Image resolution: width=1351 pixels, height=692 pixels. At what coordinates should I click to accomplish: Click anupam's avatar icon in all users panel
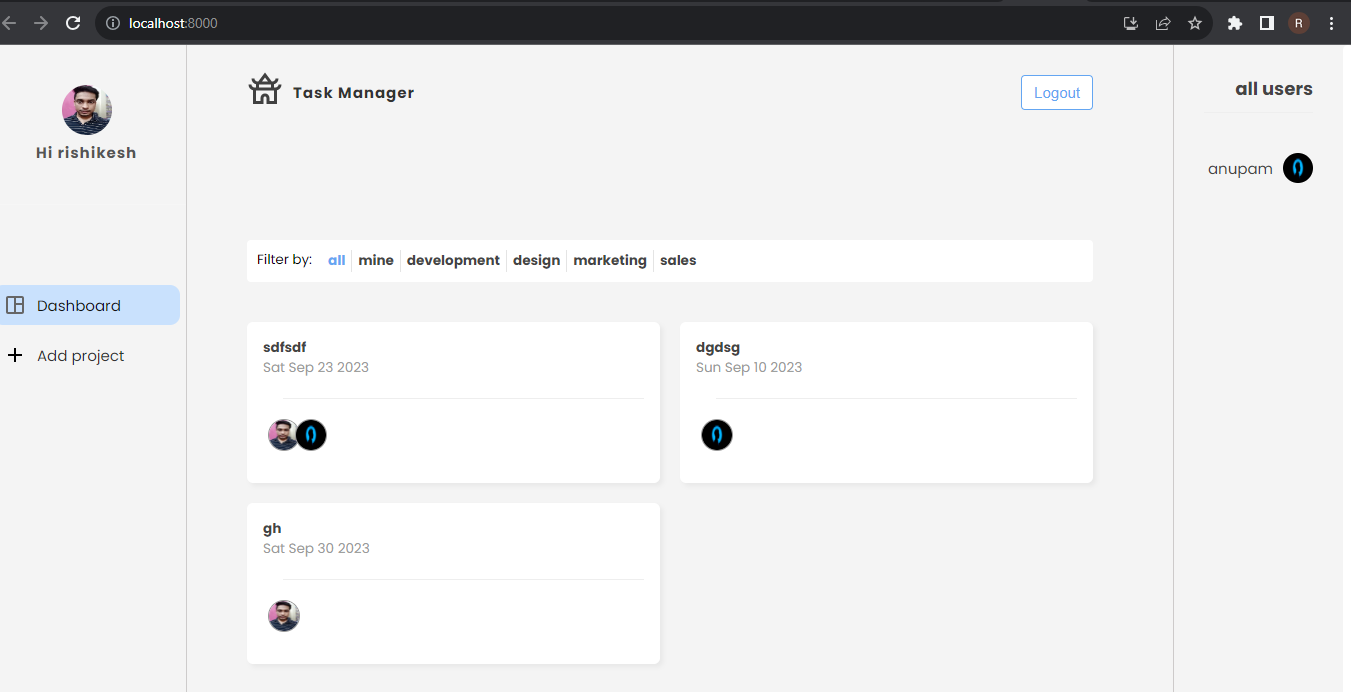pos(1297,168)
